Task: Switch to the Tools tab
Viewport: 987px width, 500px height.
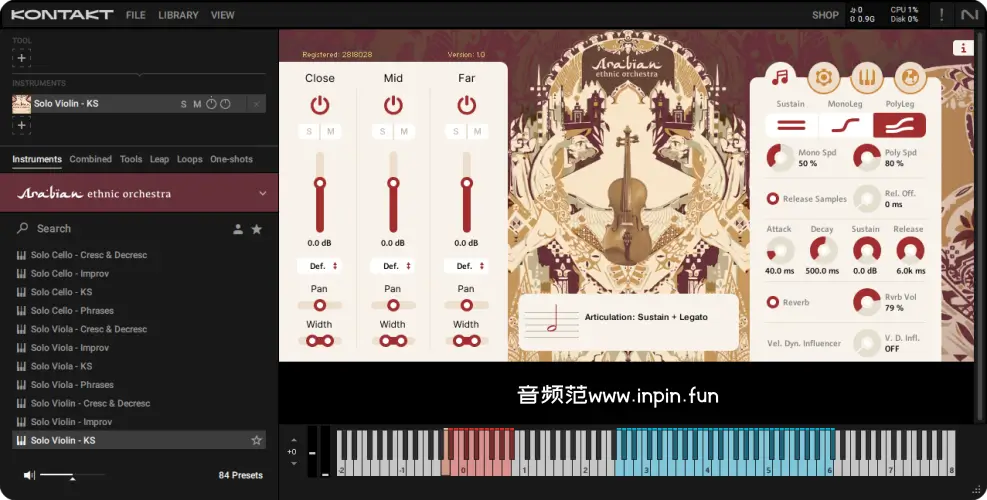Action: click(131, 159)
